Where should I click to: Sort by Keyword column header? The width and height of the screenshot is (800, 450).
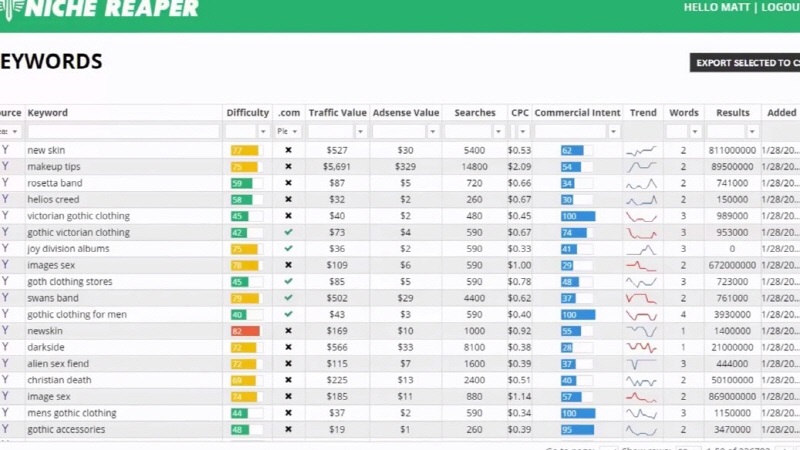click(47, 113)
